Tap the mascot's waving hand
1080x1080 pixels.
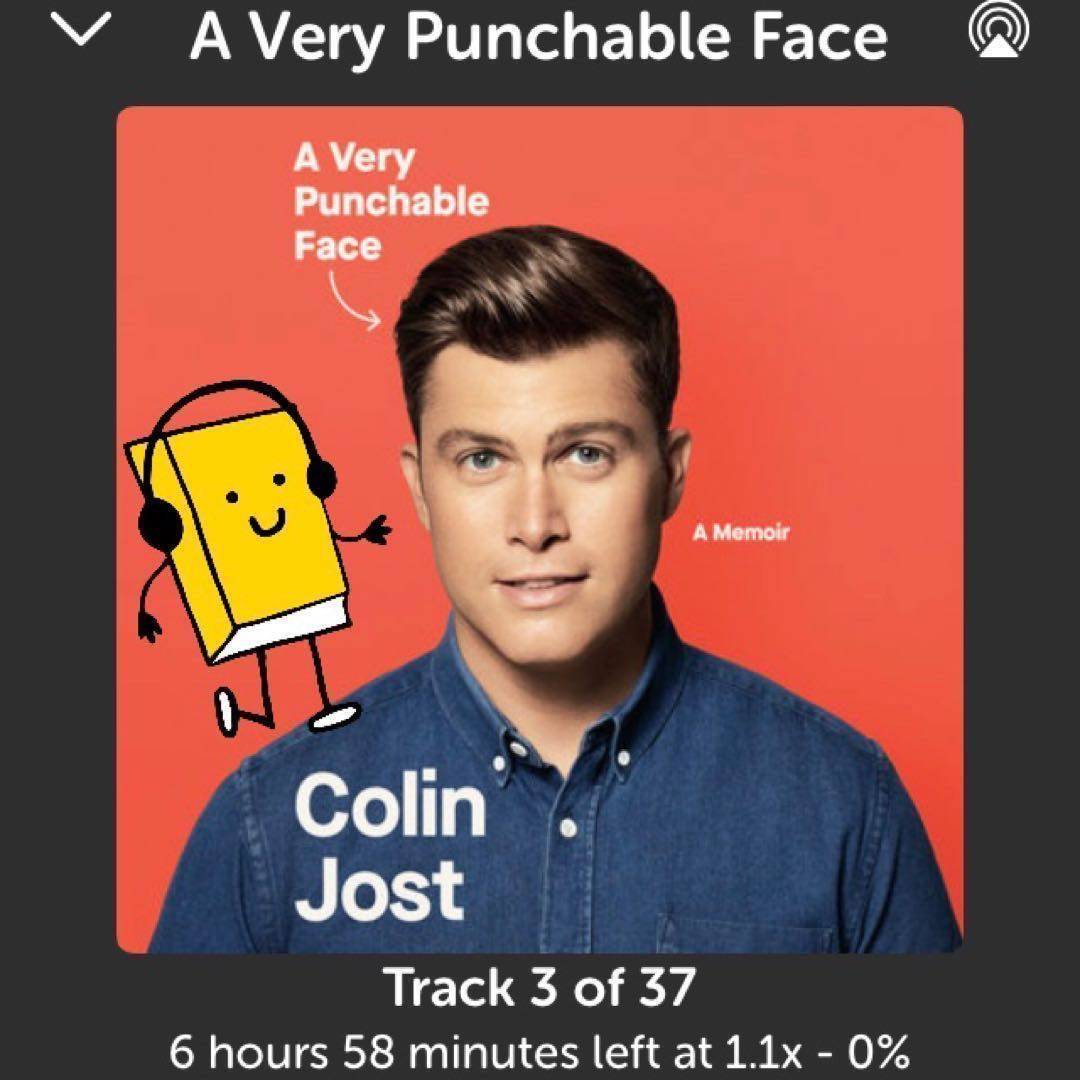click(x=377, y=531)
